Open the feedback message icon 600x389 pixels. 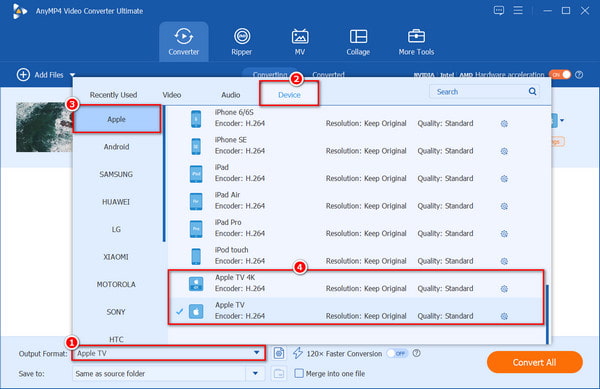tap(499, 10)
